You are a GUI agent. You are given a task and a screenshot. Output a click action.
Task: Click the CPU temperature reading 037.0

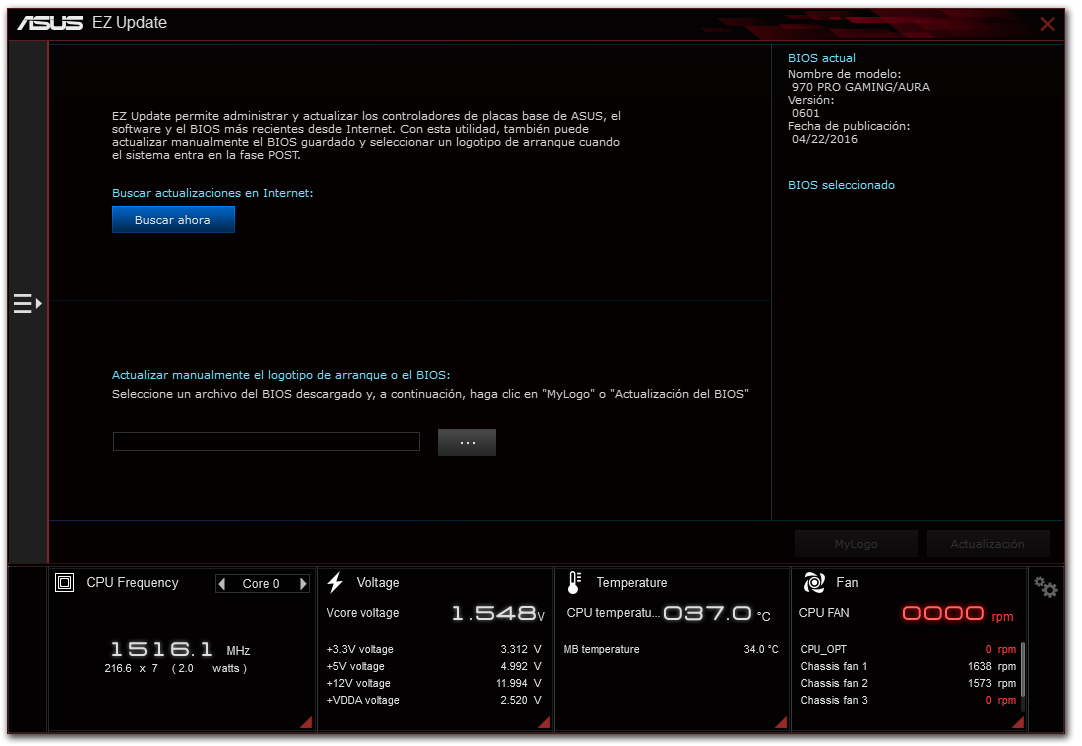[x=716, y=614]
